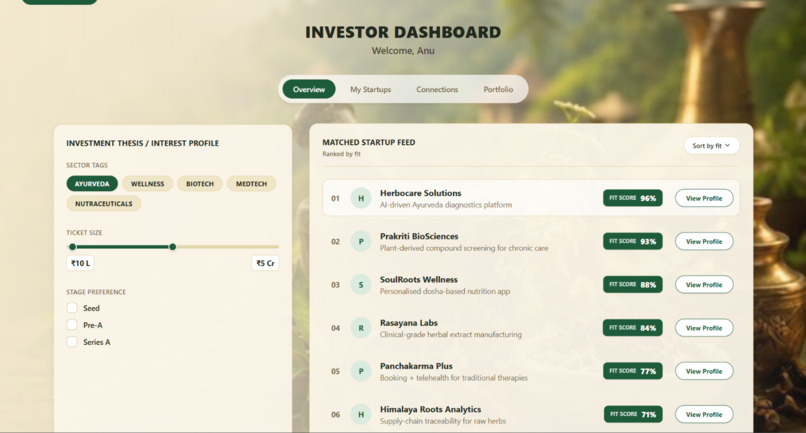Click the P avatar for Panchakarma Plus
Image resolution: width=806 pixels, height=433 pixels.
point(361,371)
